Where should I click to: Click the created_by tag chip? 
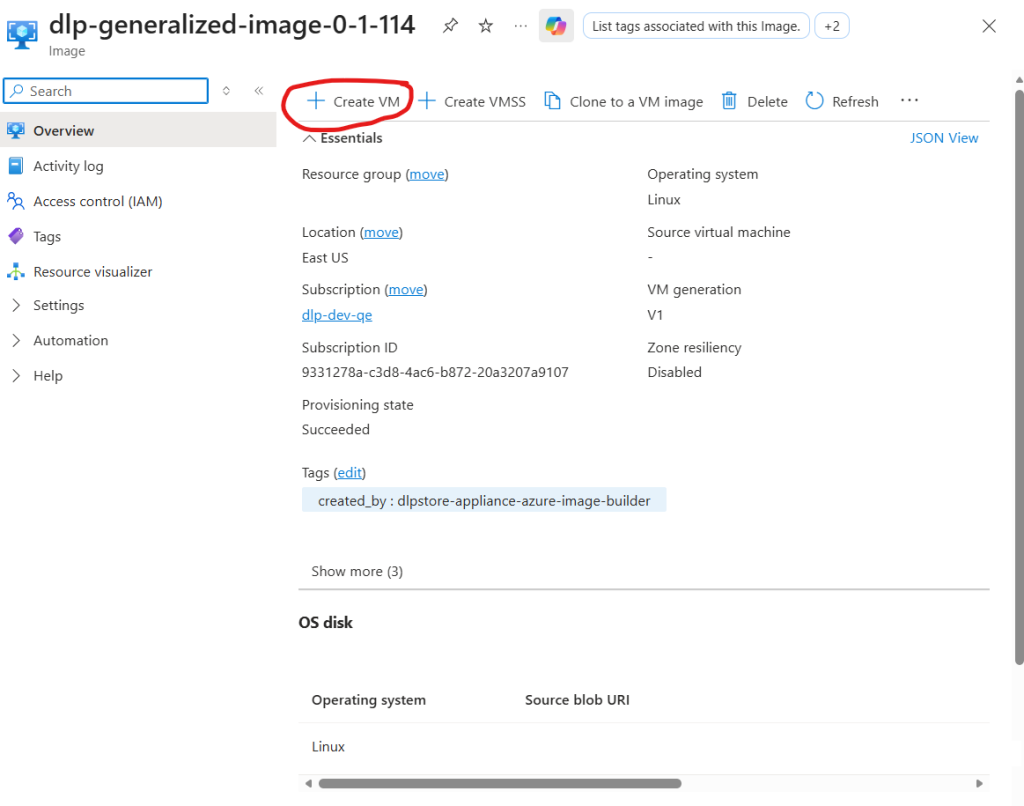[x=484, y=500]
